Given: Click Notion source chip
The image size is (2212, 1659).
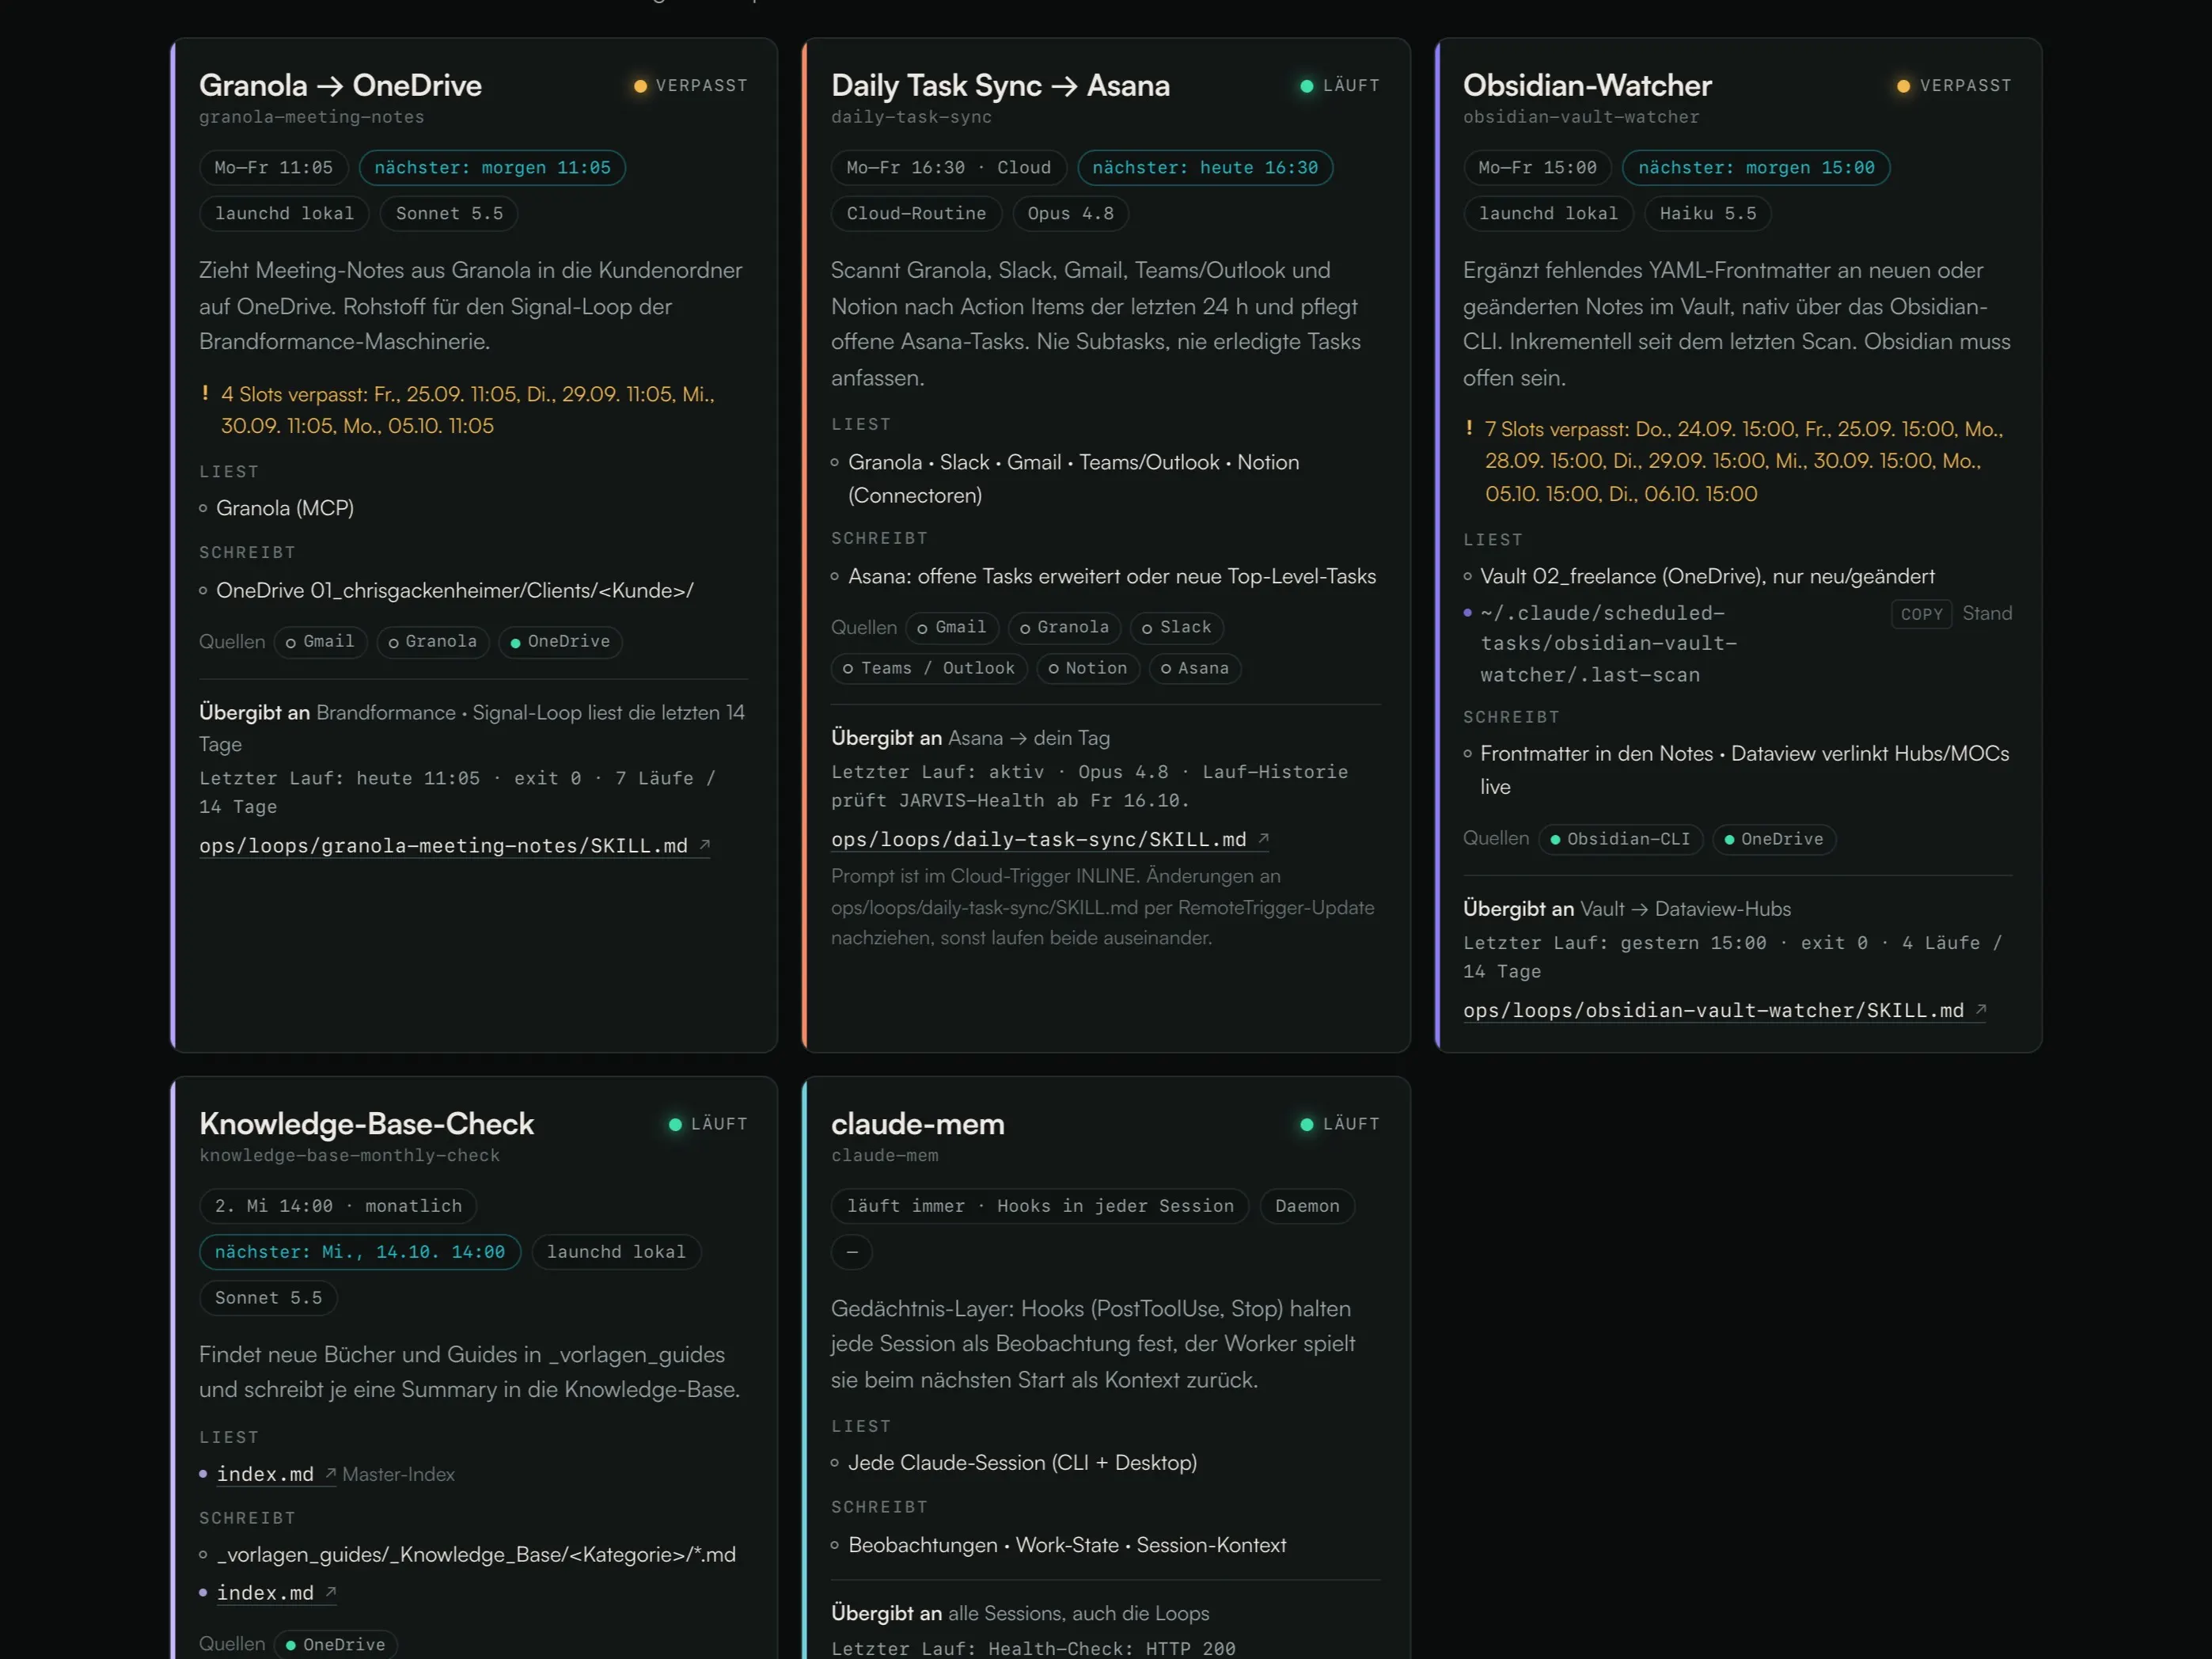Looking at the screenshot, I should pyautogui.click(x=1088, y=669).
